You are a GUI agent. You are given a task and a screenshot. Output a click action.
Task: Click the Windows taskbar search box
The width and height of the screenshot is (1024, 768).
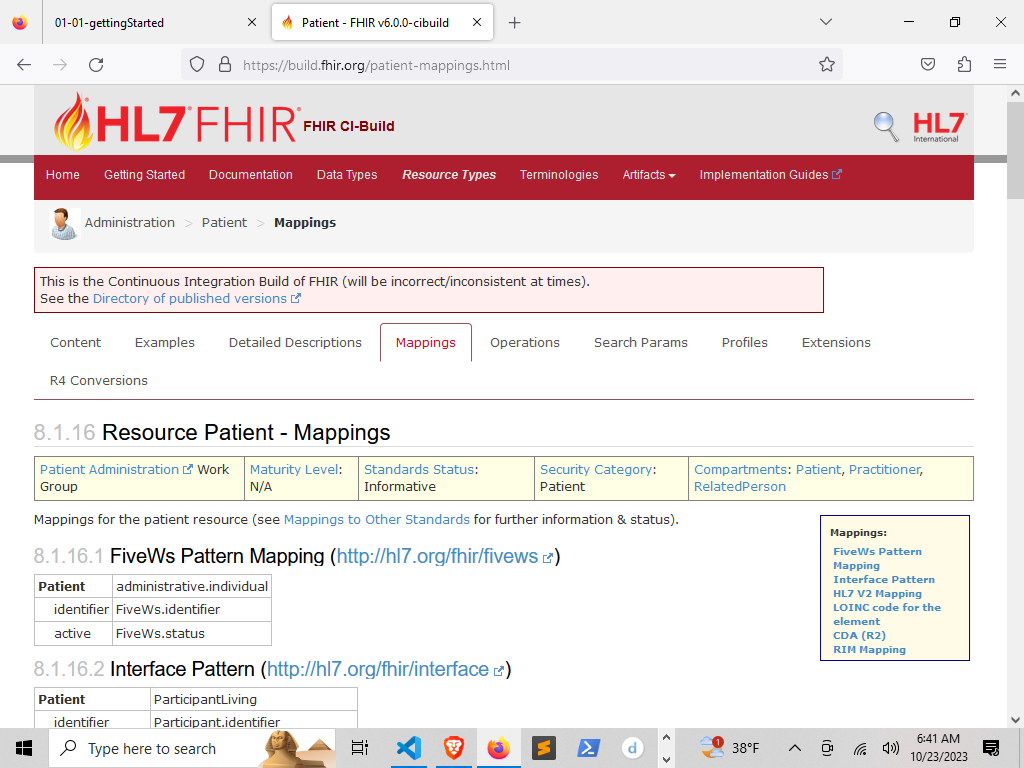(x=192, y=748)
